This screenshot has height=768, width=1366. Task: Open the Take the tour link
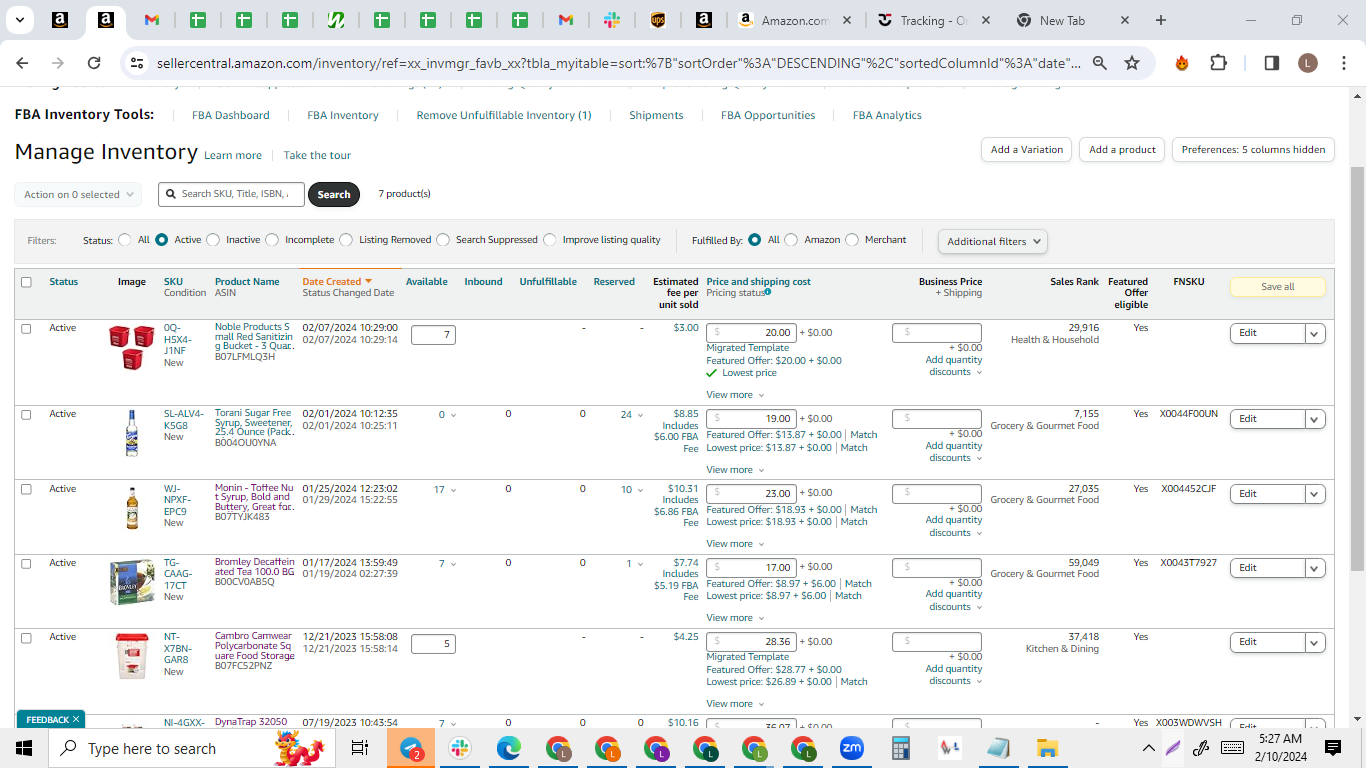tap(317, 156)
